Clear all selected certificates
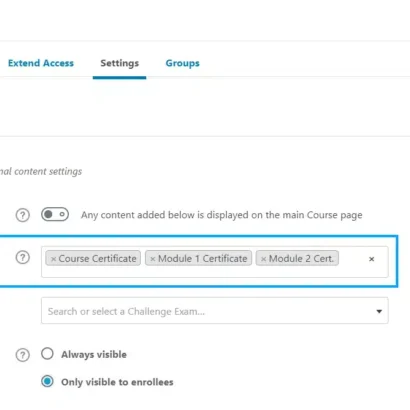This screenshot has height=410, width=410. tap(372, 259)
